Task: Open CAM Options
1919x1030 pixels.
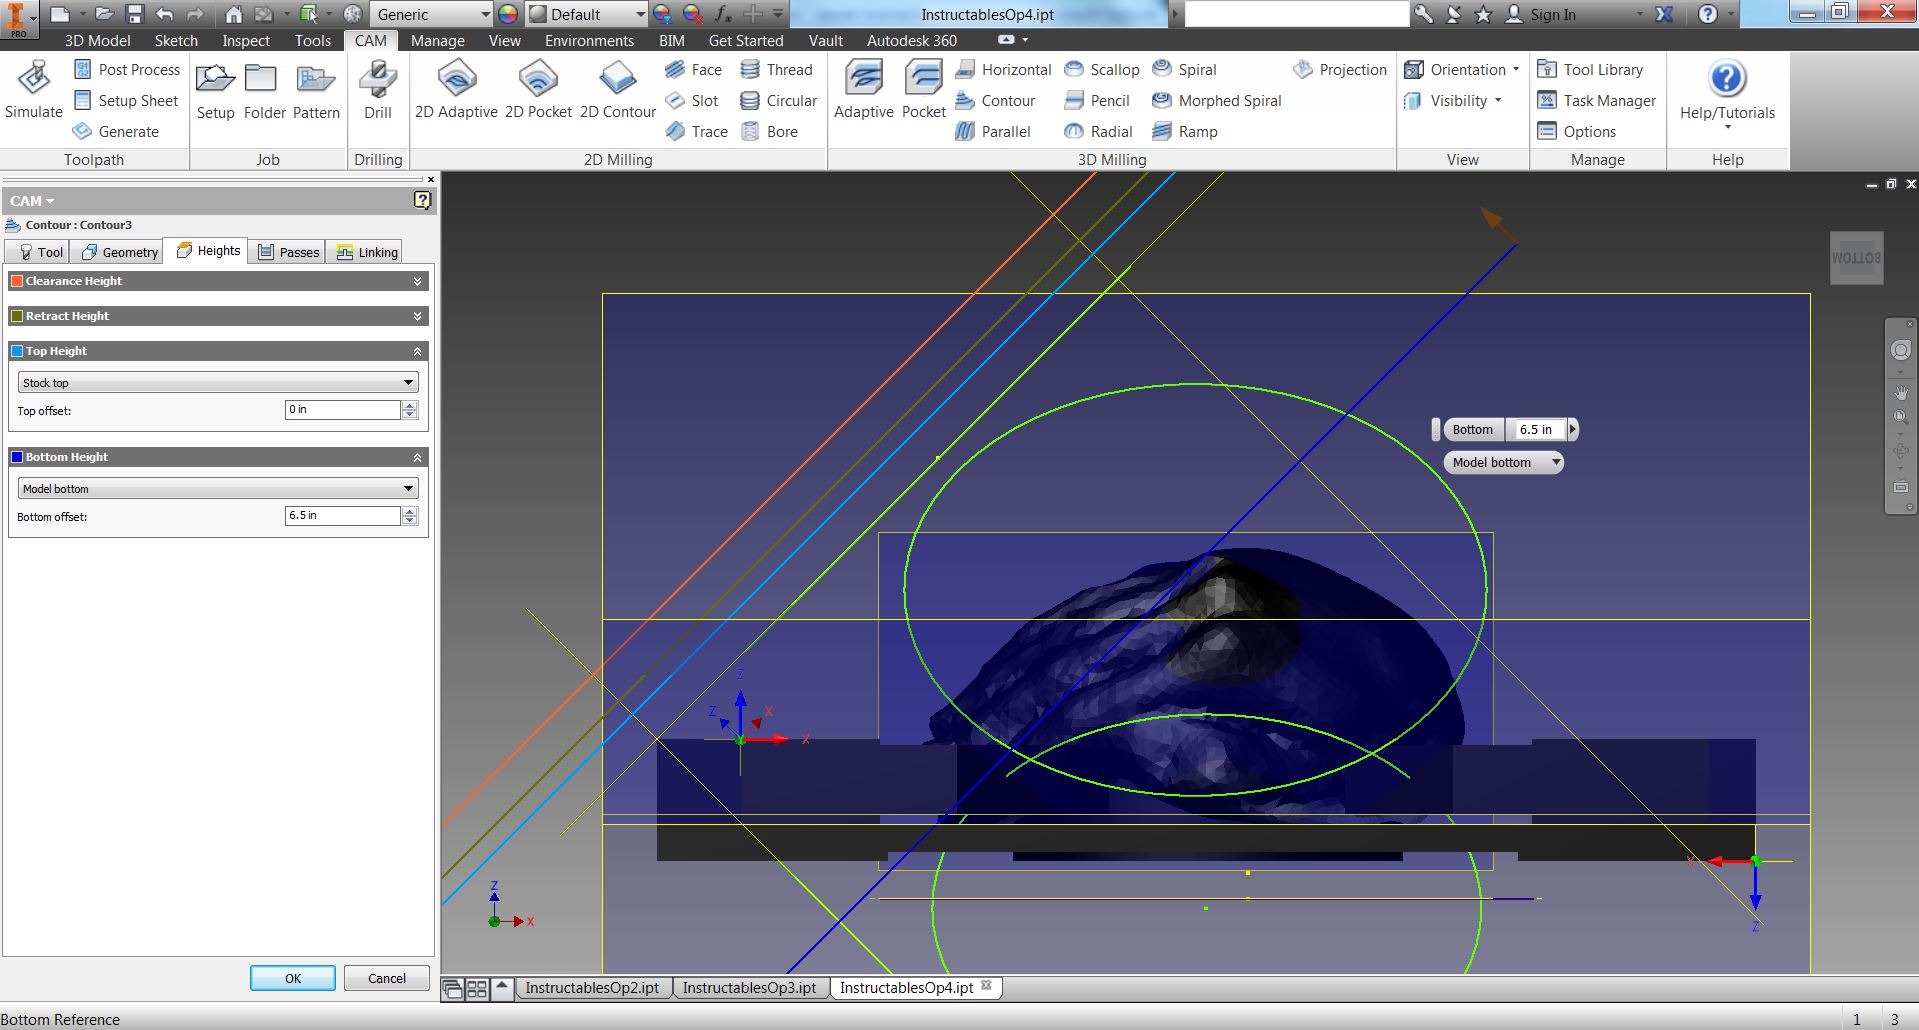Action: tap(1577, 132)
